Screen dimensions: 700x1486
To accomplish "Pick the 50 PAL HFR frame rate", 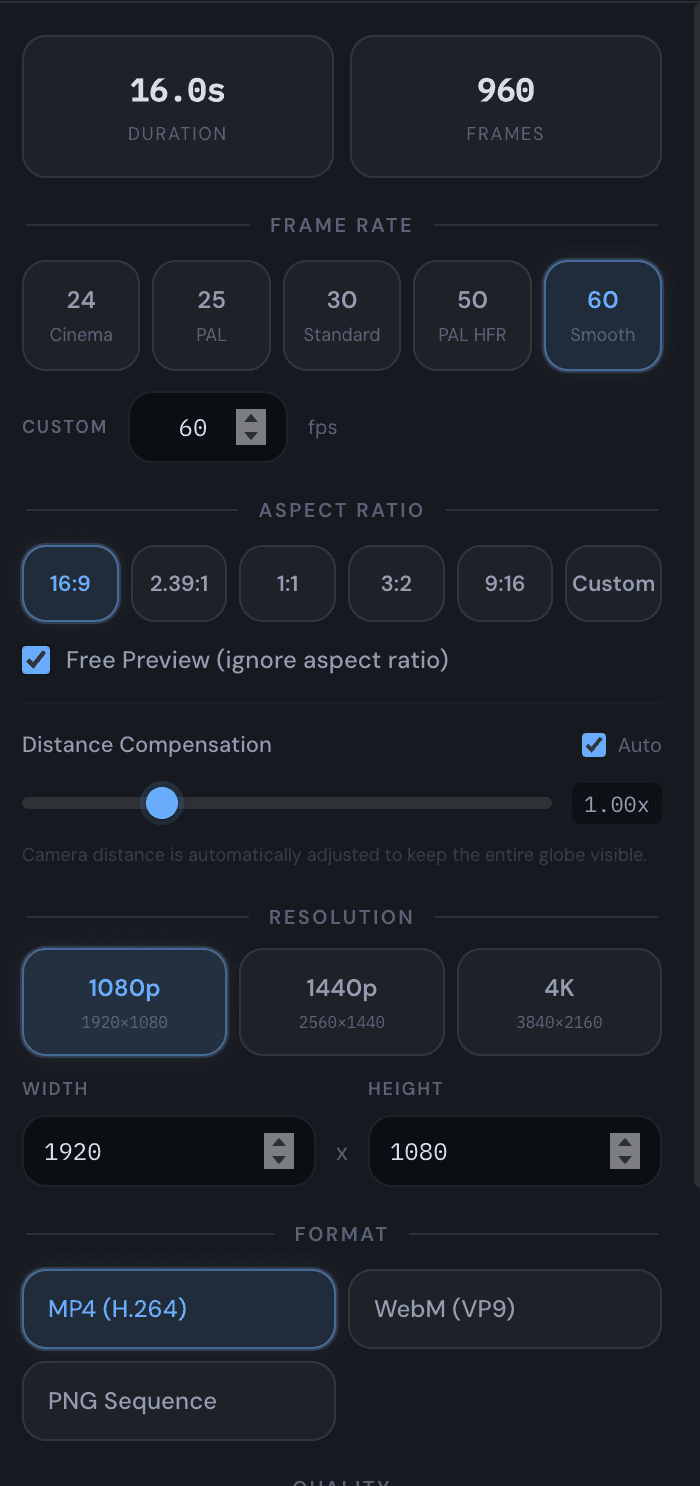I will [472, 315].
